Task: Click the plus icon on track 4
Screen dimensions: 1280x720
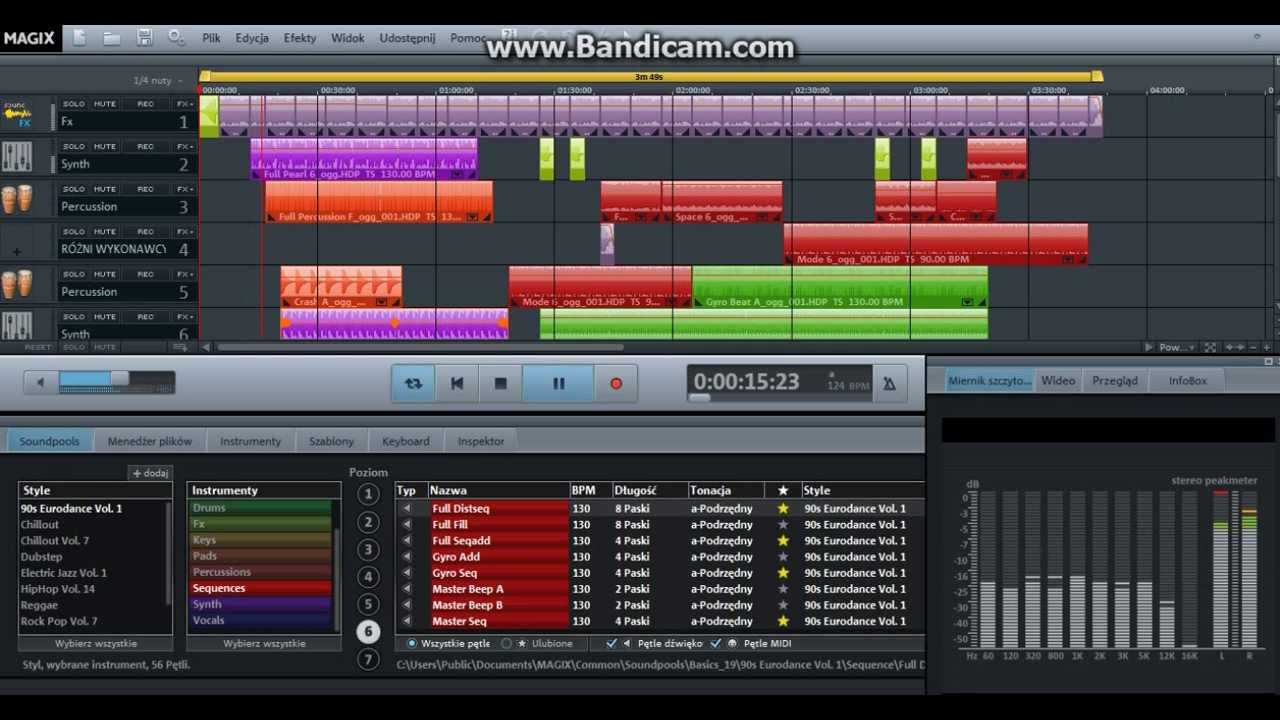Action: coord(16,252)
